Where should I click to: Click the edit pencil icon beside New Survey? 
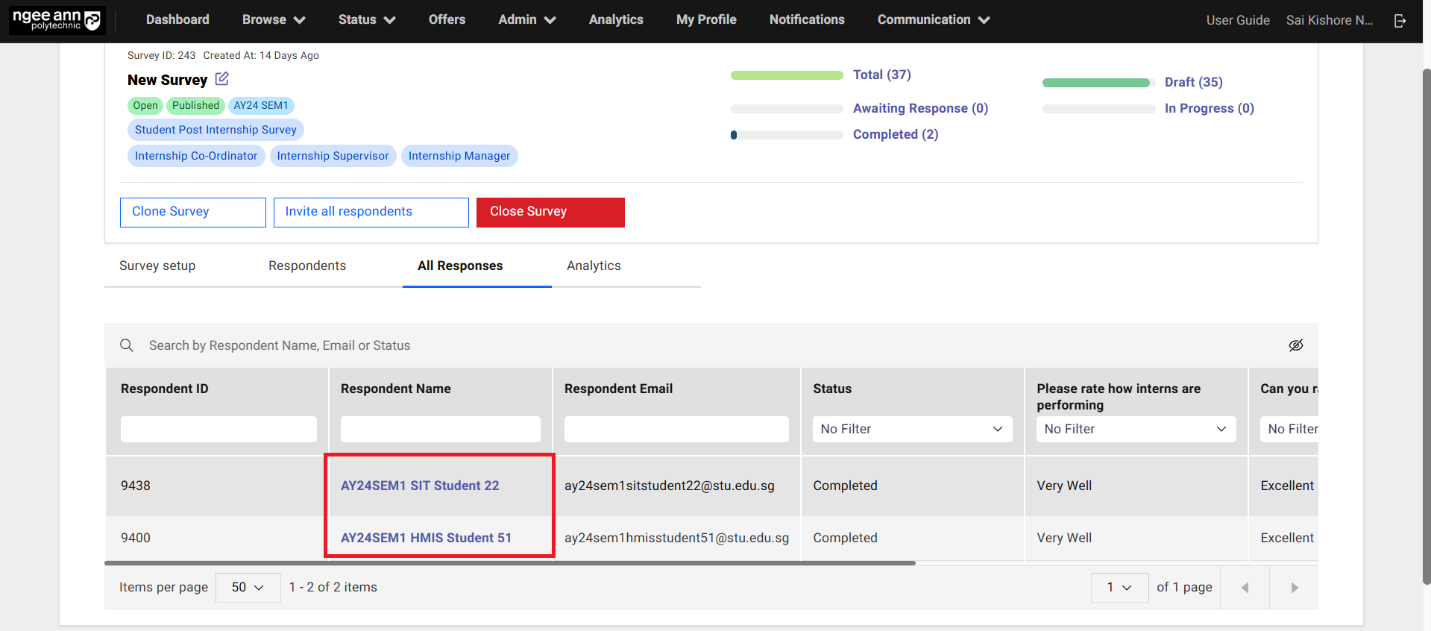click(x=222, y=79)
